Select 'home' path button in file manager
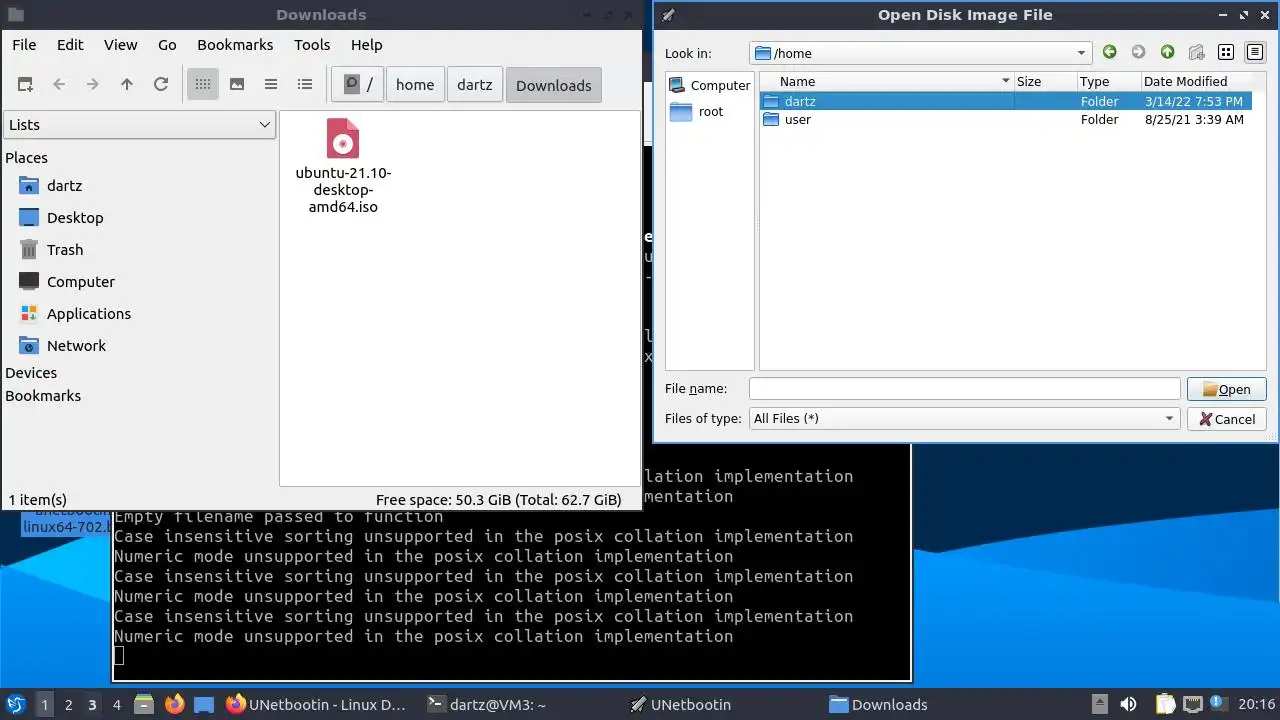 [x=415, y=85]
